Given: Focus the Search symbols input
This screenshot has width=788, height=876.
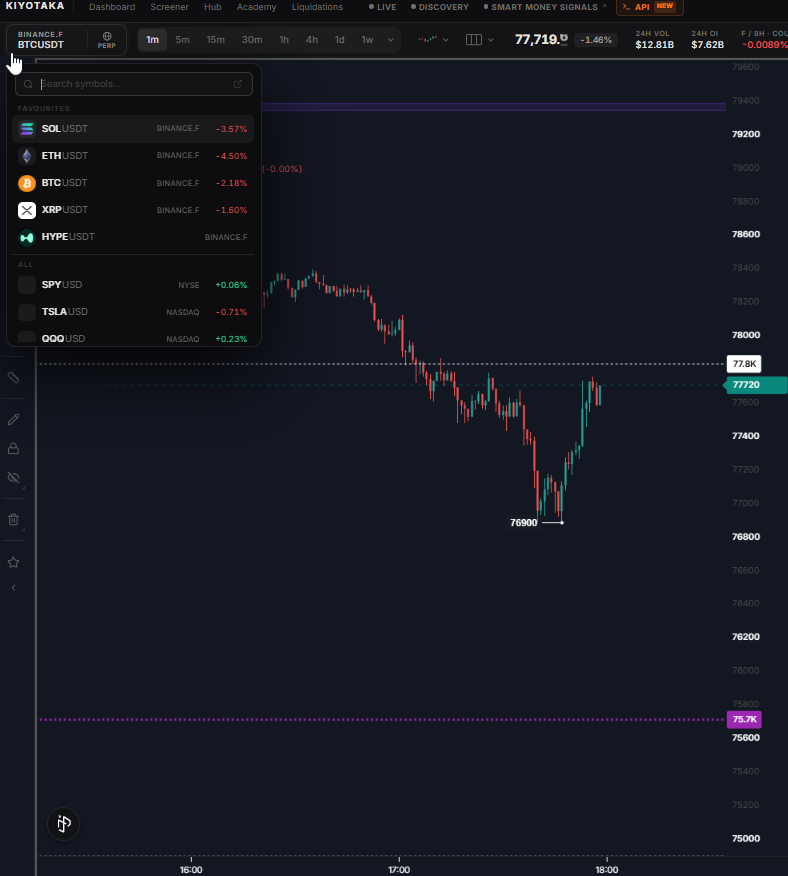Looking at the screenshot, I should (134, 84).
